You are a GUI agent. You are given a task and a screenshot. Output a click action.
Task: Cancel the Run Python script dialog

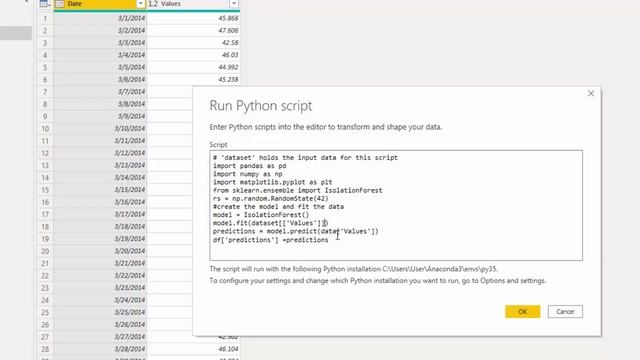(x=565, y=311)
